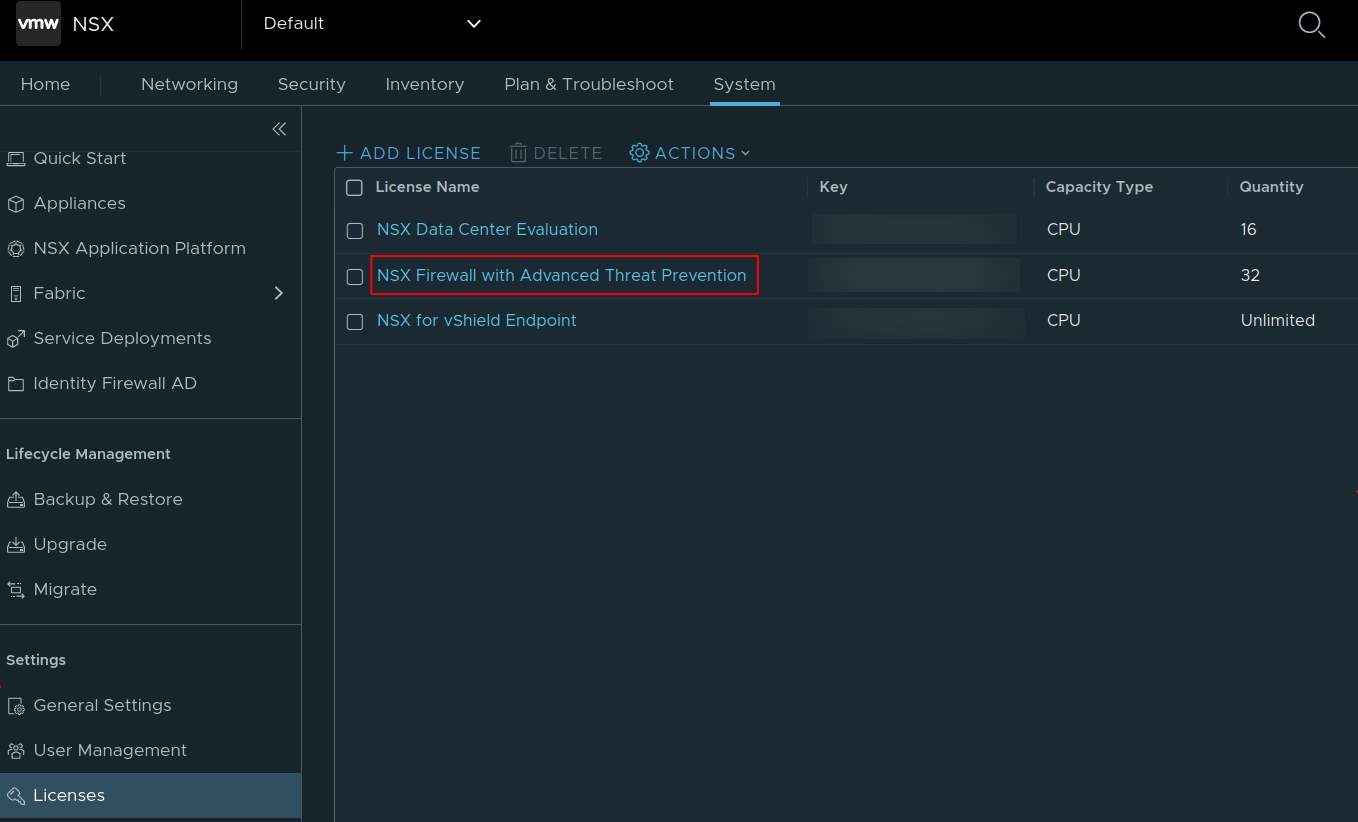Viewport: 1358px width, 822px height.
Task: Check the NSX Data Center Evaluation checkbox
Action: coord(355,231)
